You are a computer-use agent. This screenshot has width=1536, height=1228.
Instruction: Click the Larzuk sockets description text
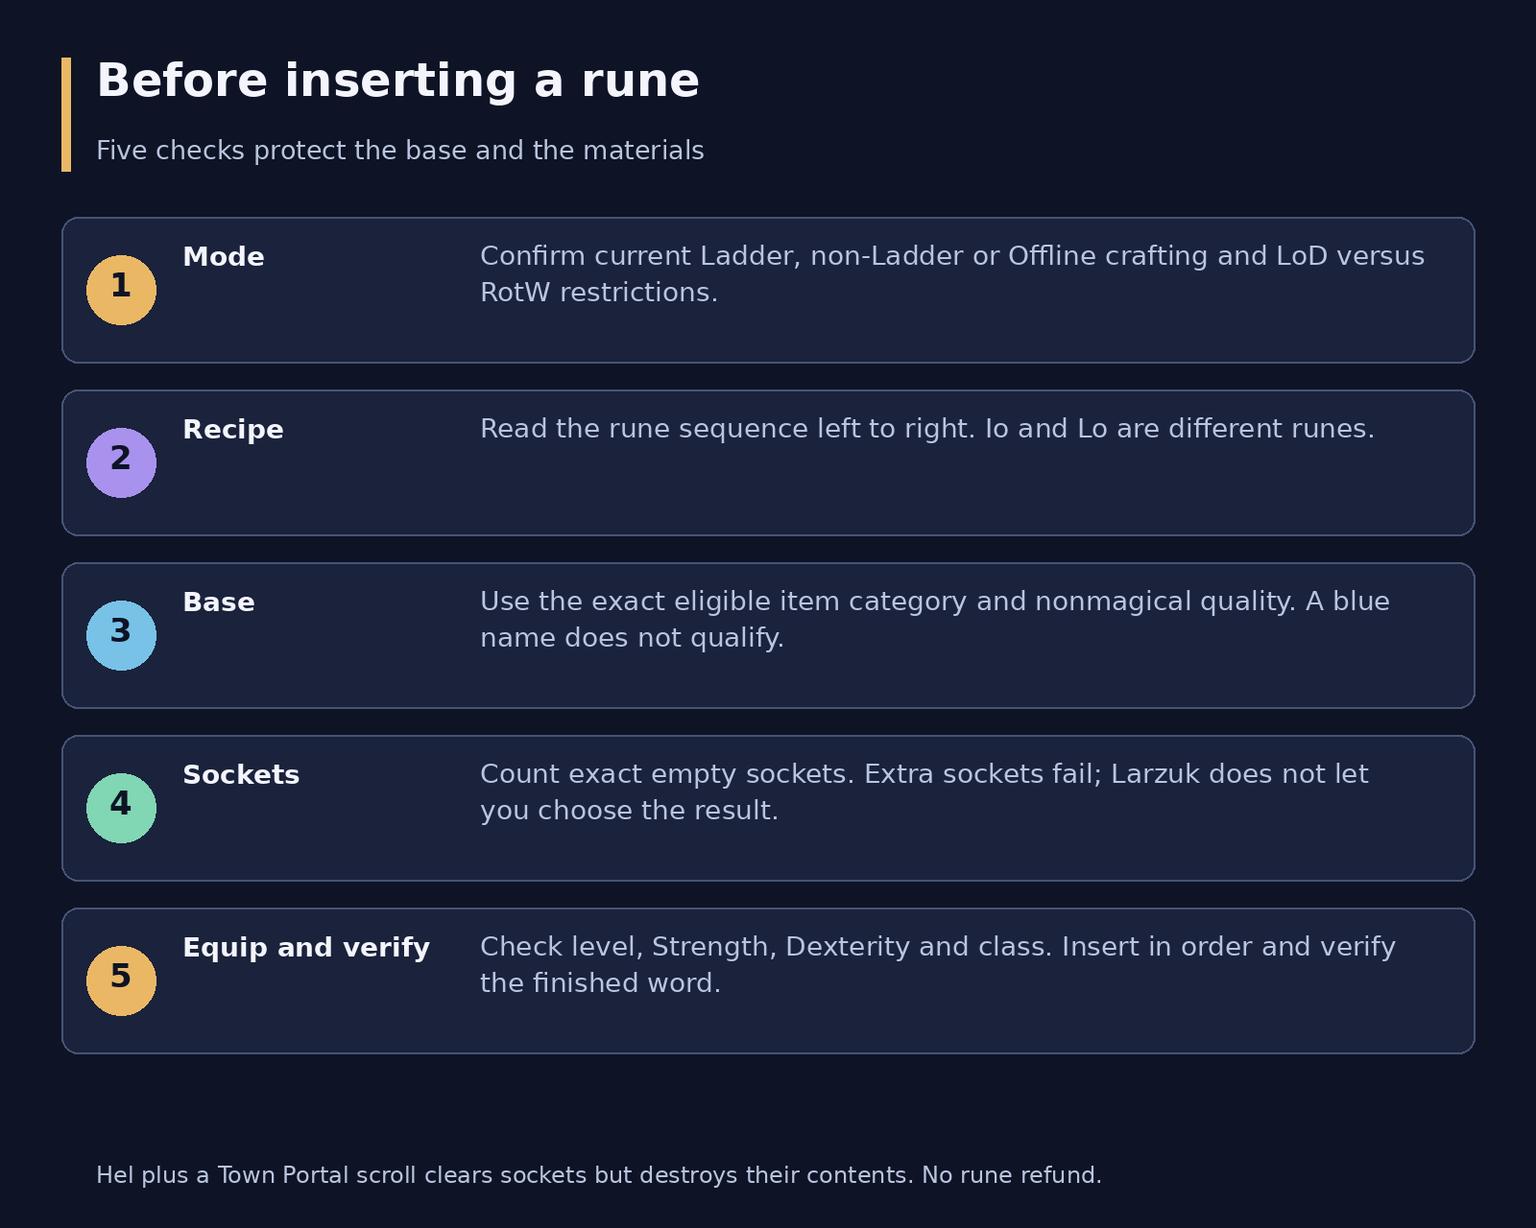tap(924, 792)
